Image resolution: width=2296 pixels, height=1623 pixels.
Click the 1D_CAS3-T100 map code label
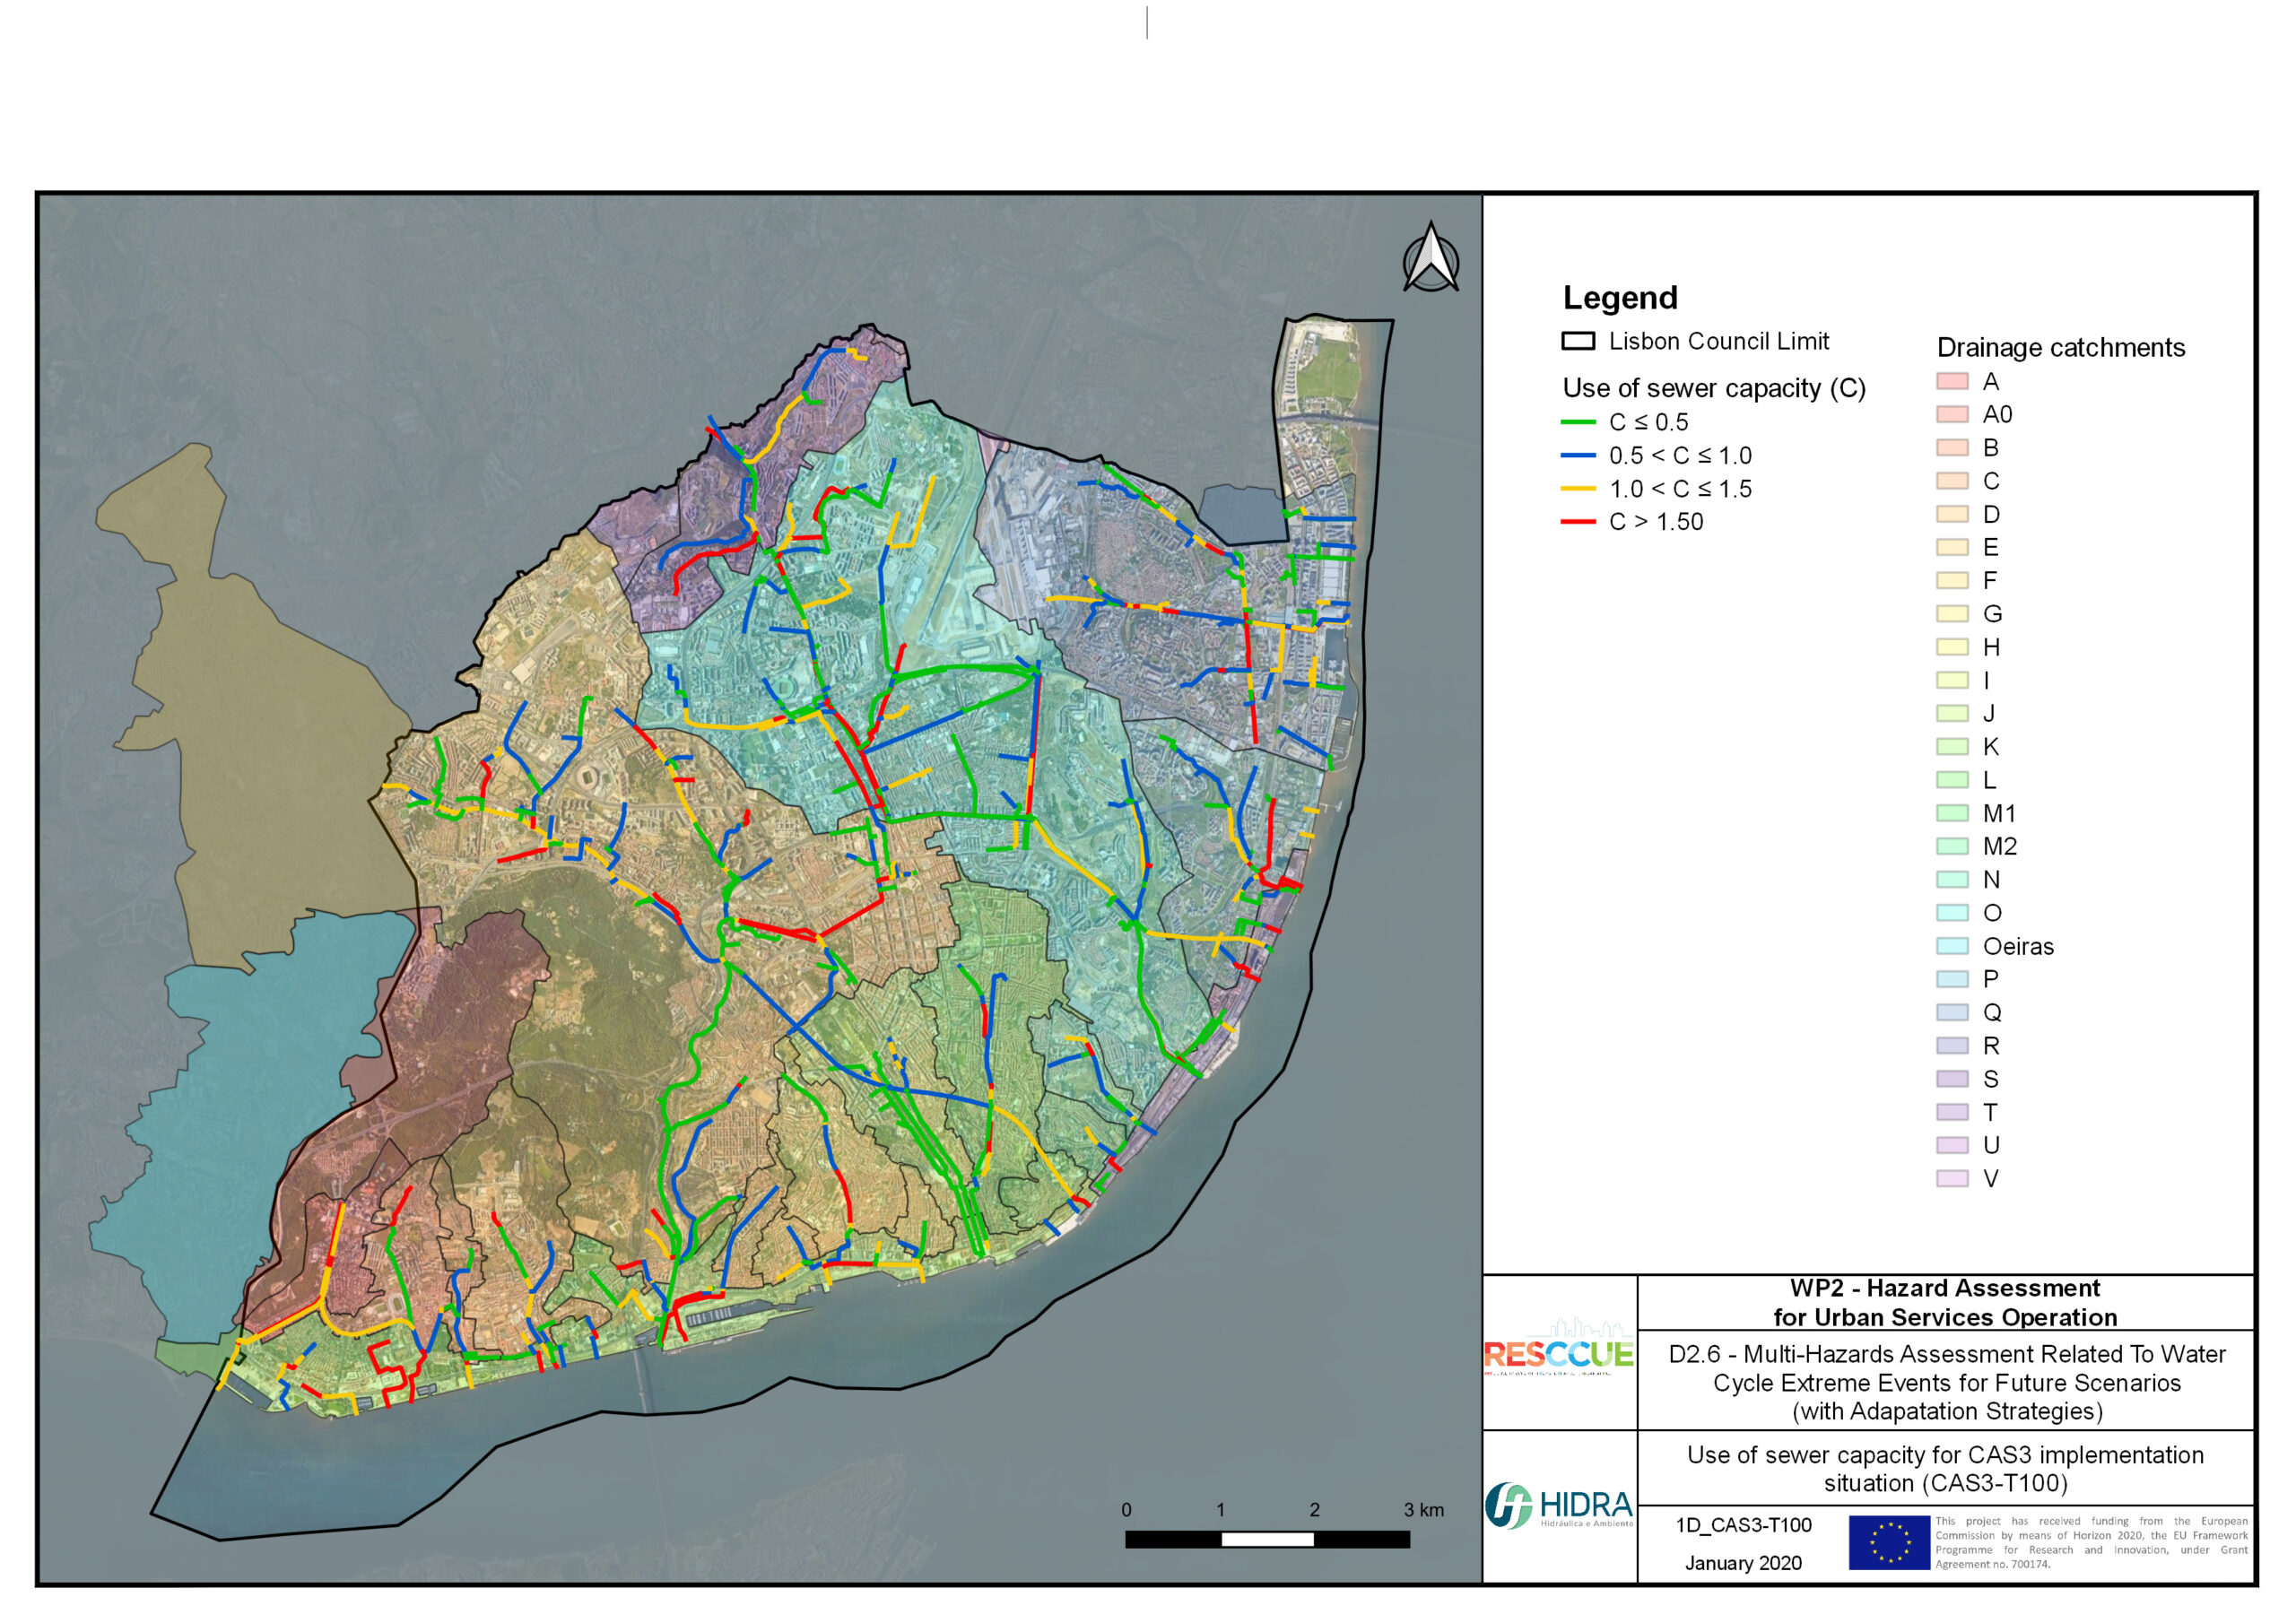(x=1743, y=1525)
